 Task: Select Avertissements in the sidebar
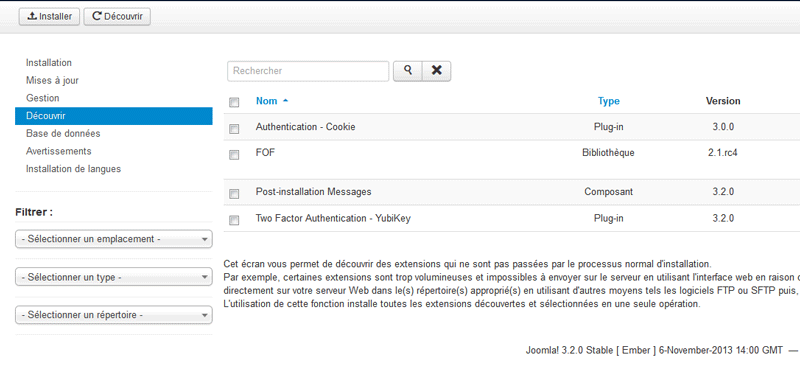click(x=59, y=151)
